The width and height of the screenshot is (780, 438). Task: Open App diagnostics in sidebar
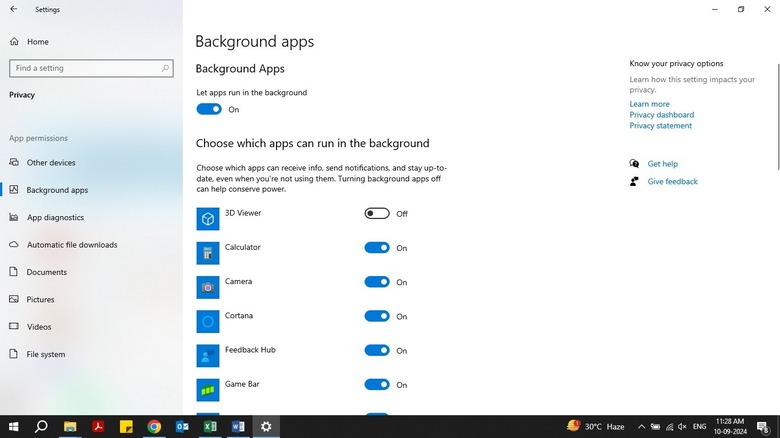(x=55, y=217)
